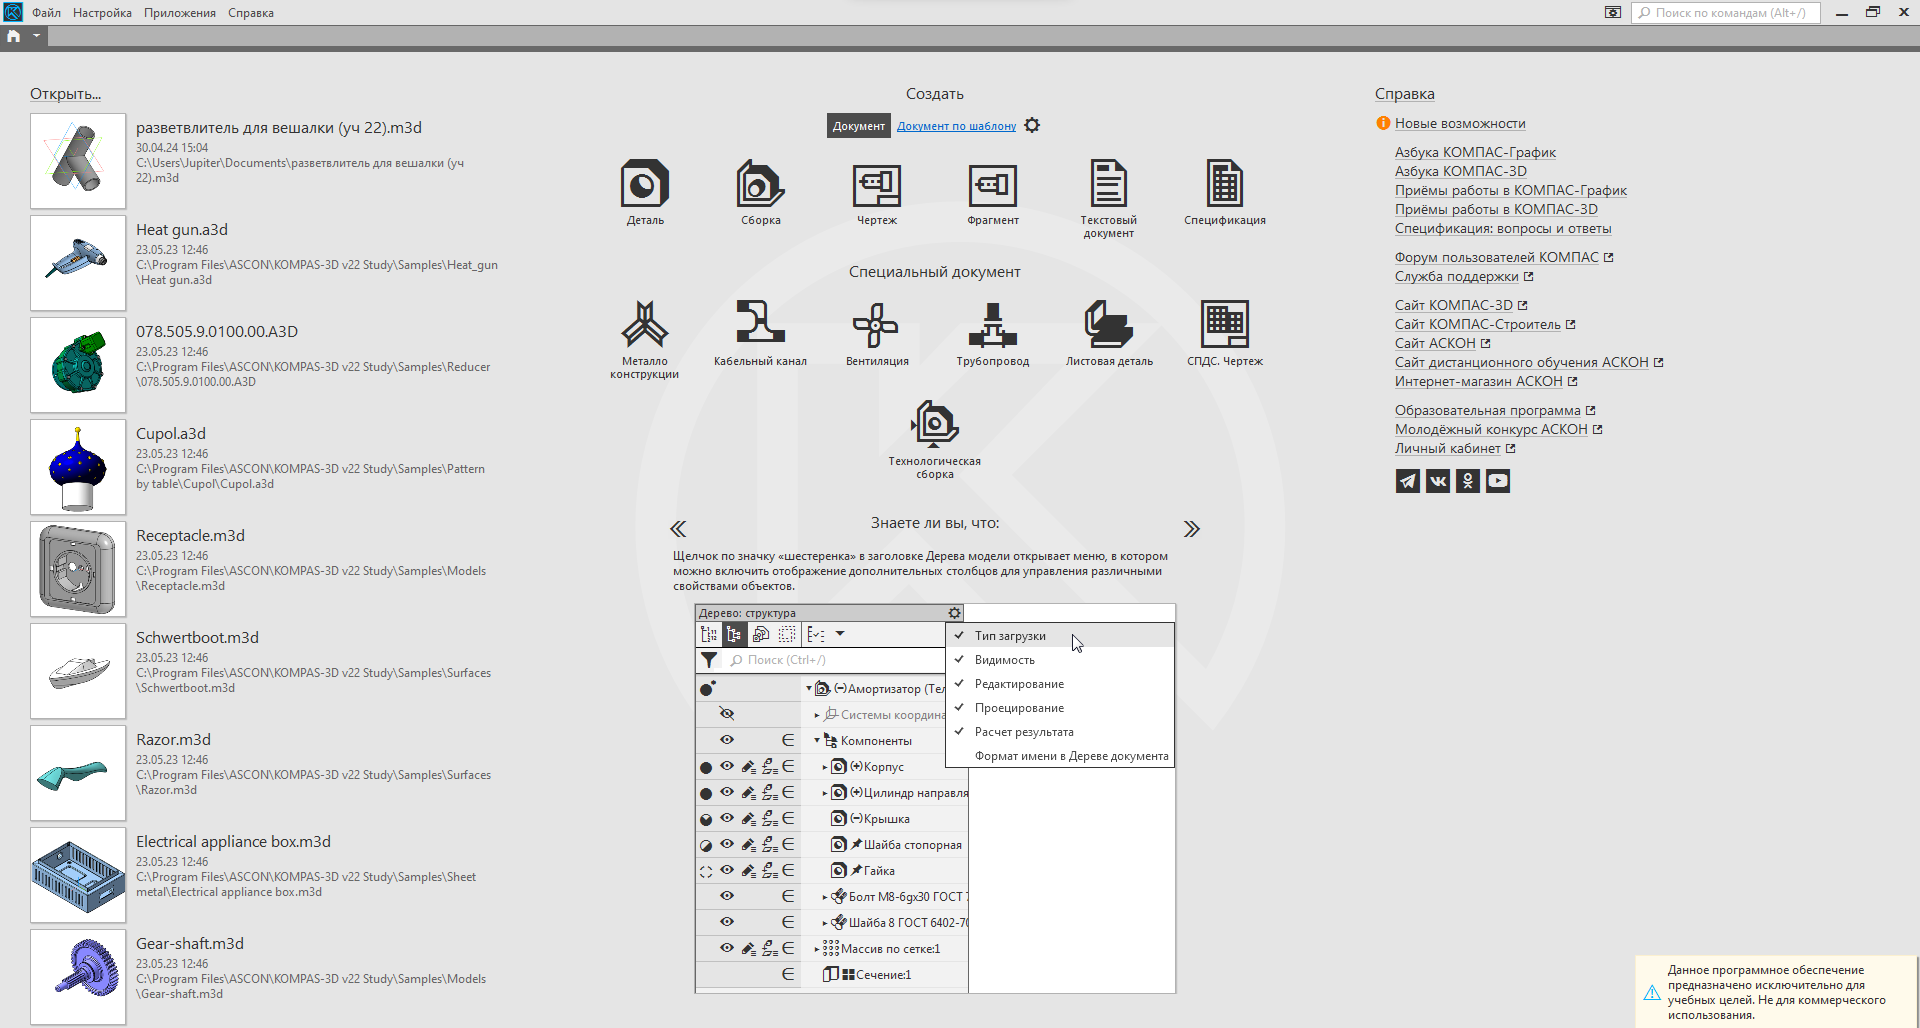Create a Технологическая сборка document
Screen dimensions: 1920x1028
[935, 439]
